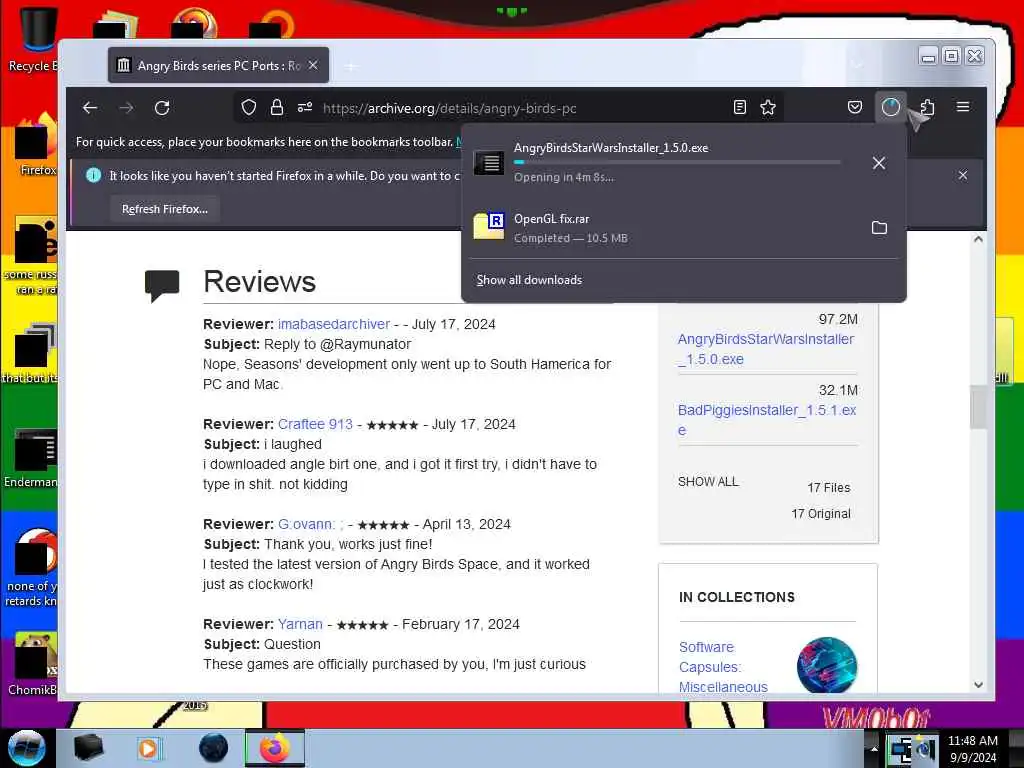Open the completed OpenGL fix.rar download

click(663, 228)
